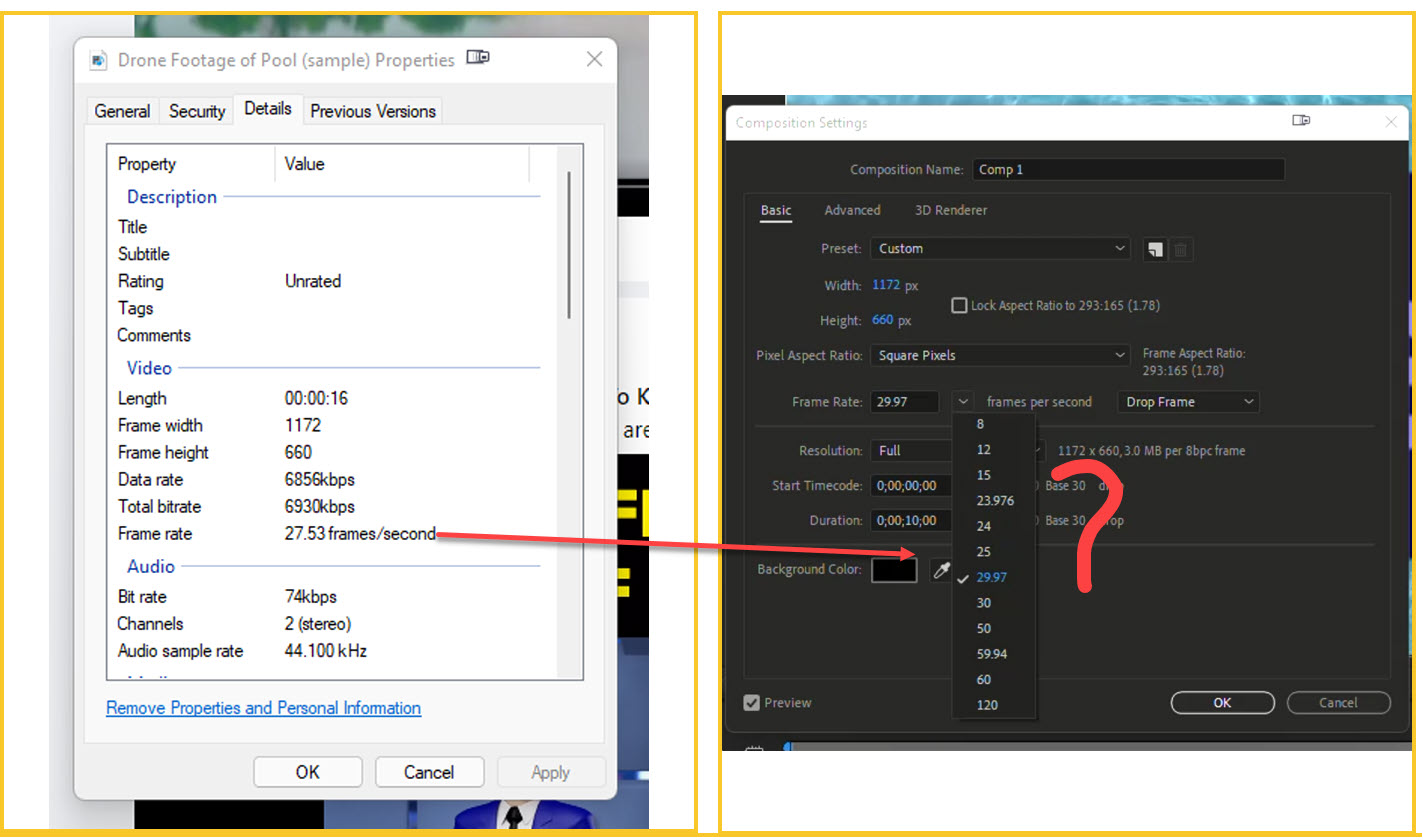Image resolution: width=1423 pixels, height=840 pixels.
Task: Click the file icon beside the Properties dialog title
Action: pos(98,60)
